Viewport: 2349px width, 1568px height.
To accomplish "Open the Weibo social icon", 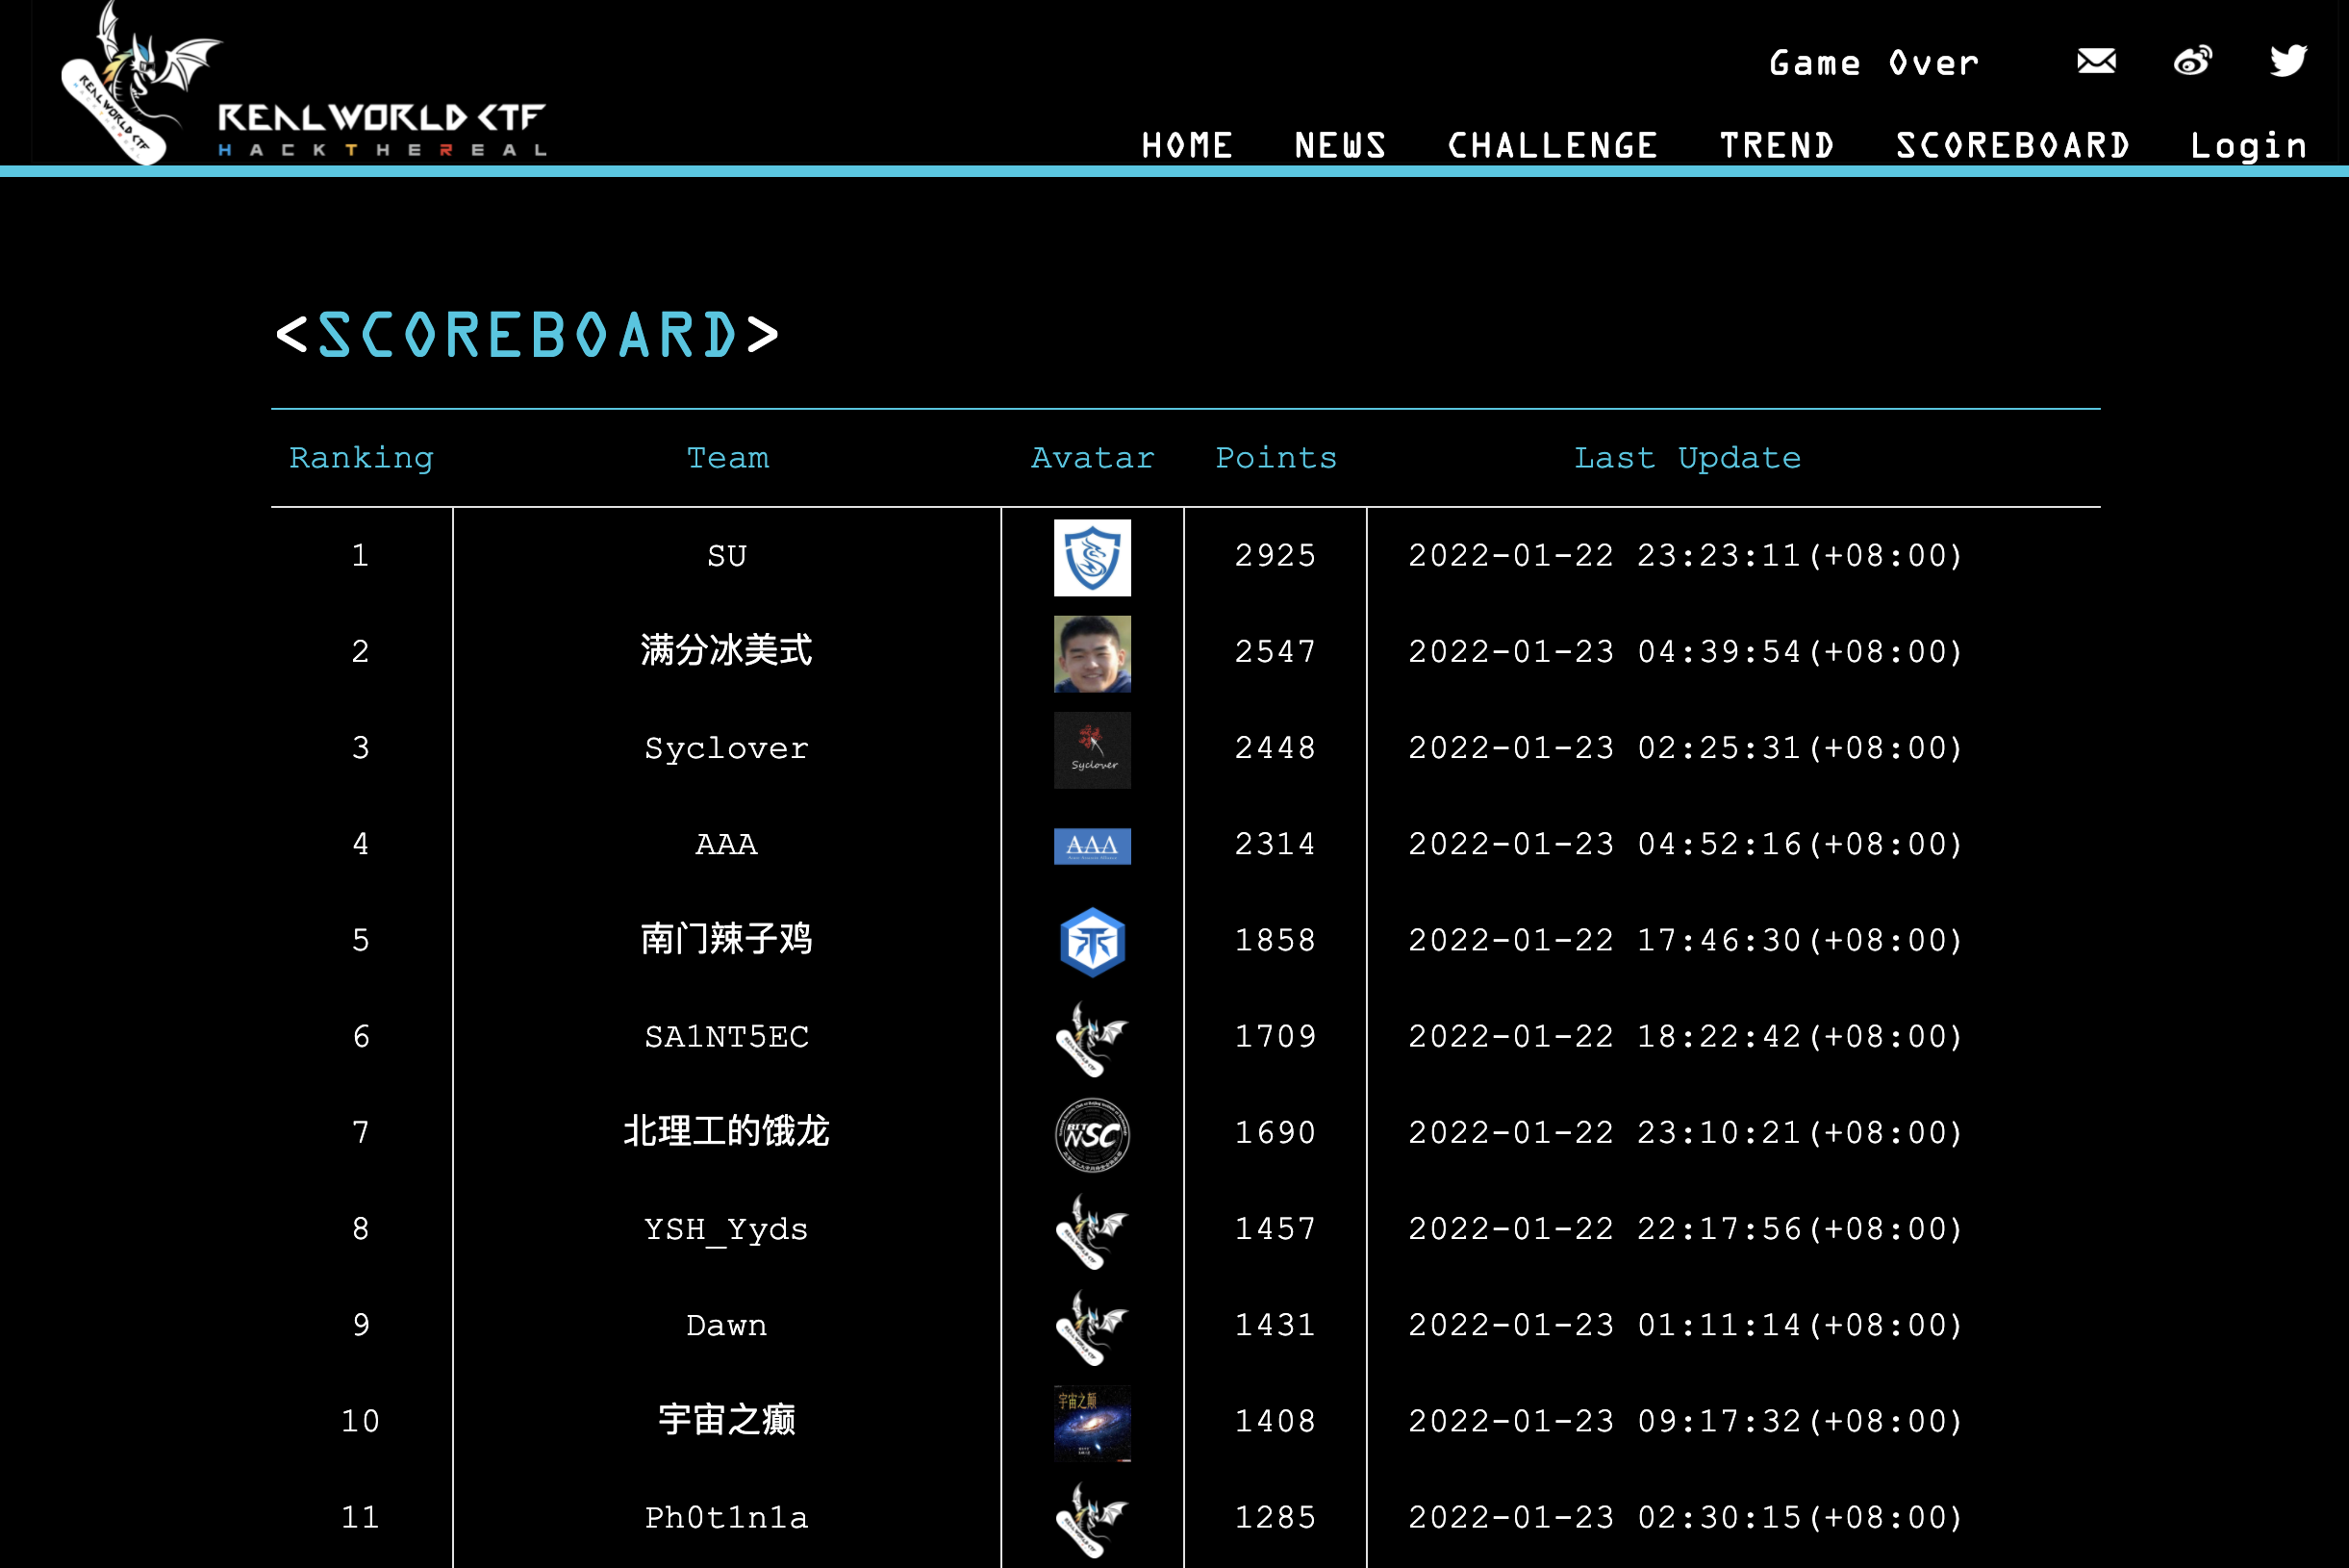I will [x=2192, y=62].
